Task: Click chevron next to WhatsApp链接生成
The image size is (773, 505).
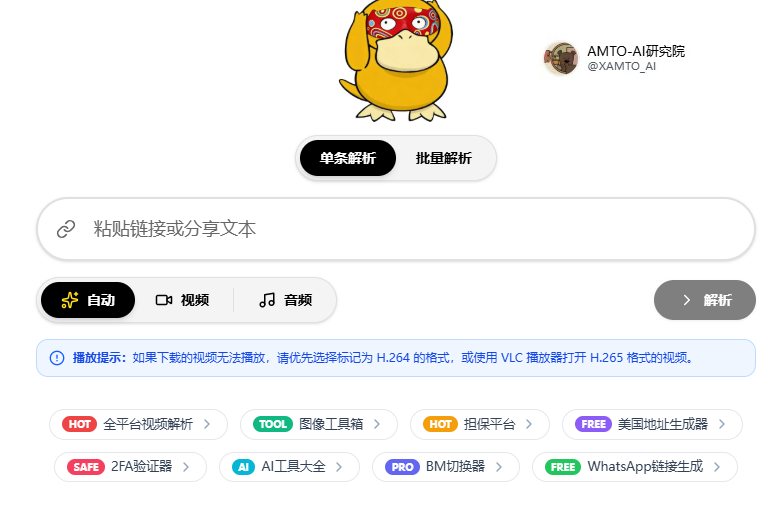Action: (717, 467)
